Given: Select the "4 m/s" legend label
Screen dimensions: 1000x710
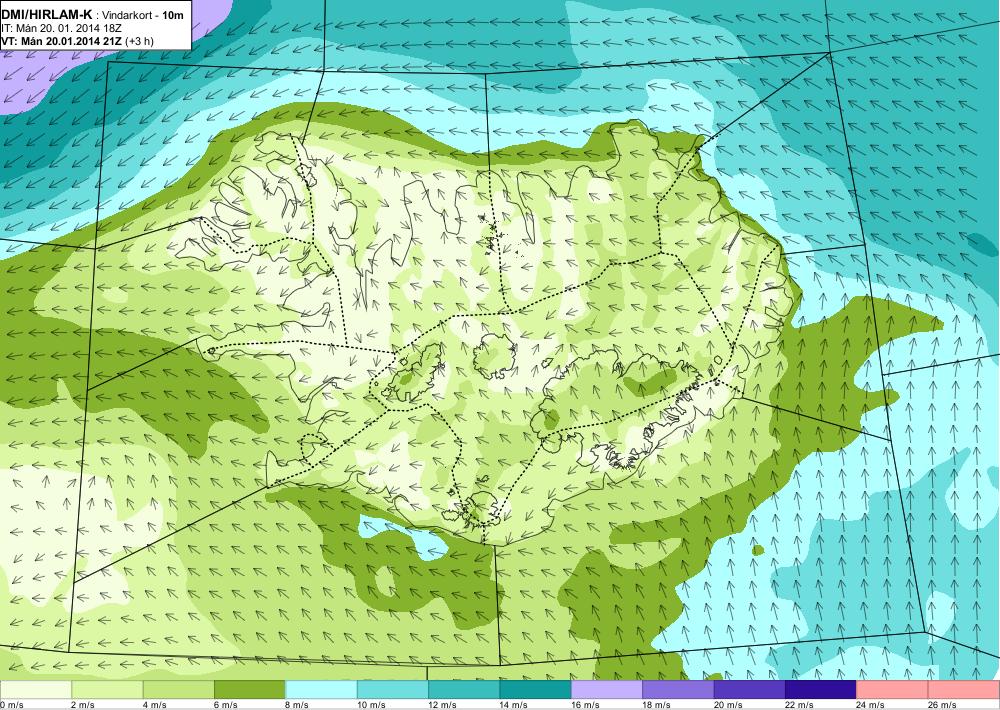Looking at the screenshot, I should tap(154, 705).
